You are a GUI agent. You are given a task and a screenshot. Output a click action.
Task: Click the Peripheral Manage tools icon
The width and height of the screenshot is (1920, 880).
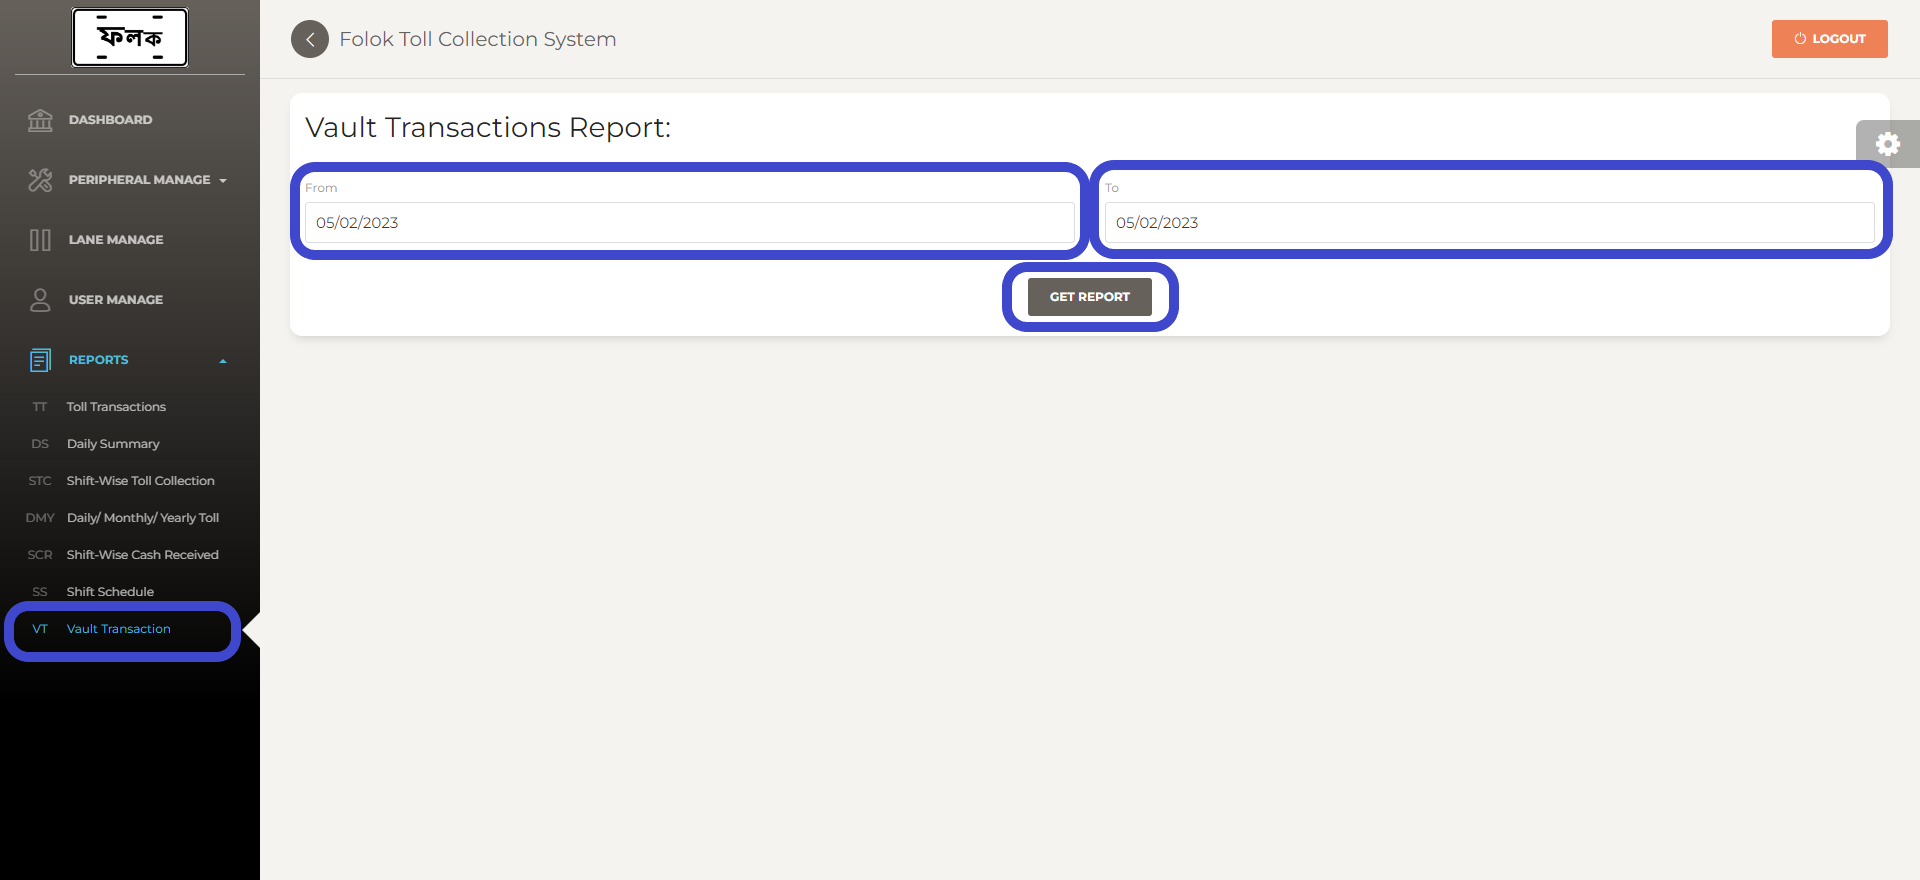pyautogui.click(x=40, y=180)
